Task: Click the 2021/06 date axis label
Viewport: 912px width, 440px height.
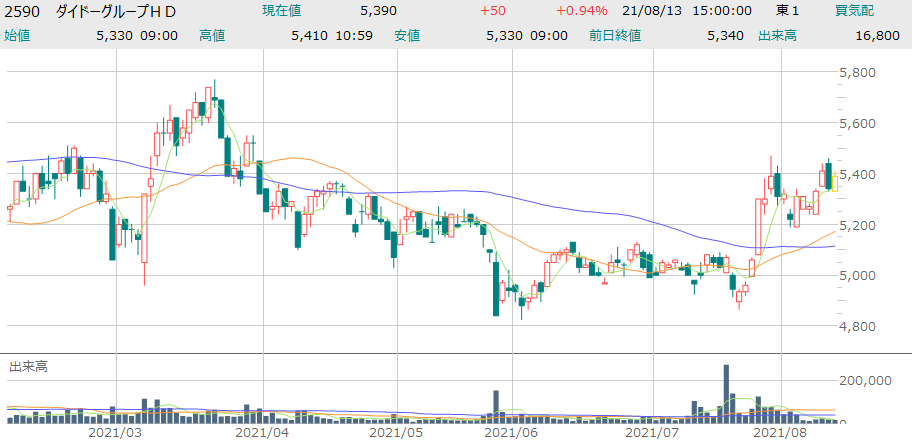Action: tap(512, 432)
